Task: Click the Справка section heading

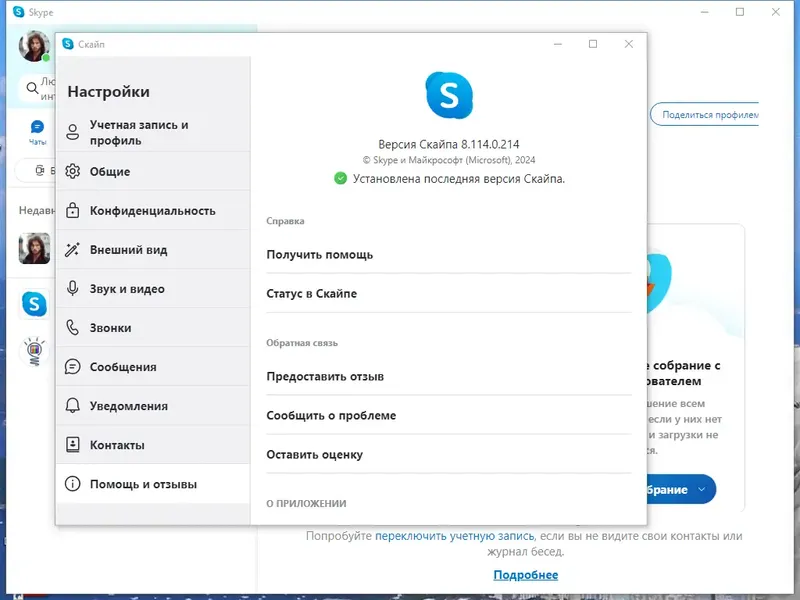Action: 285,221
